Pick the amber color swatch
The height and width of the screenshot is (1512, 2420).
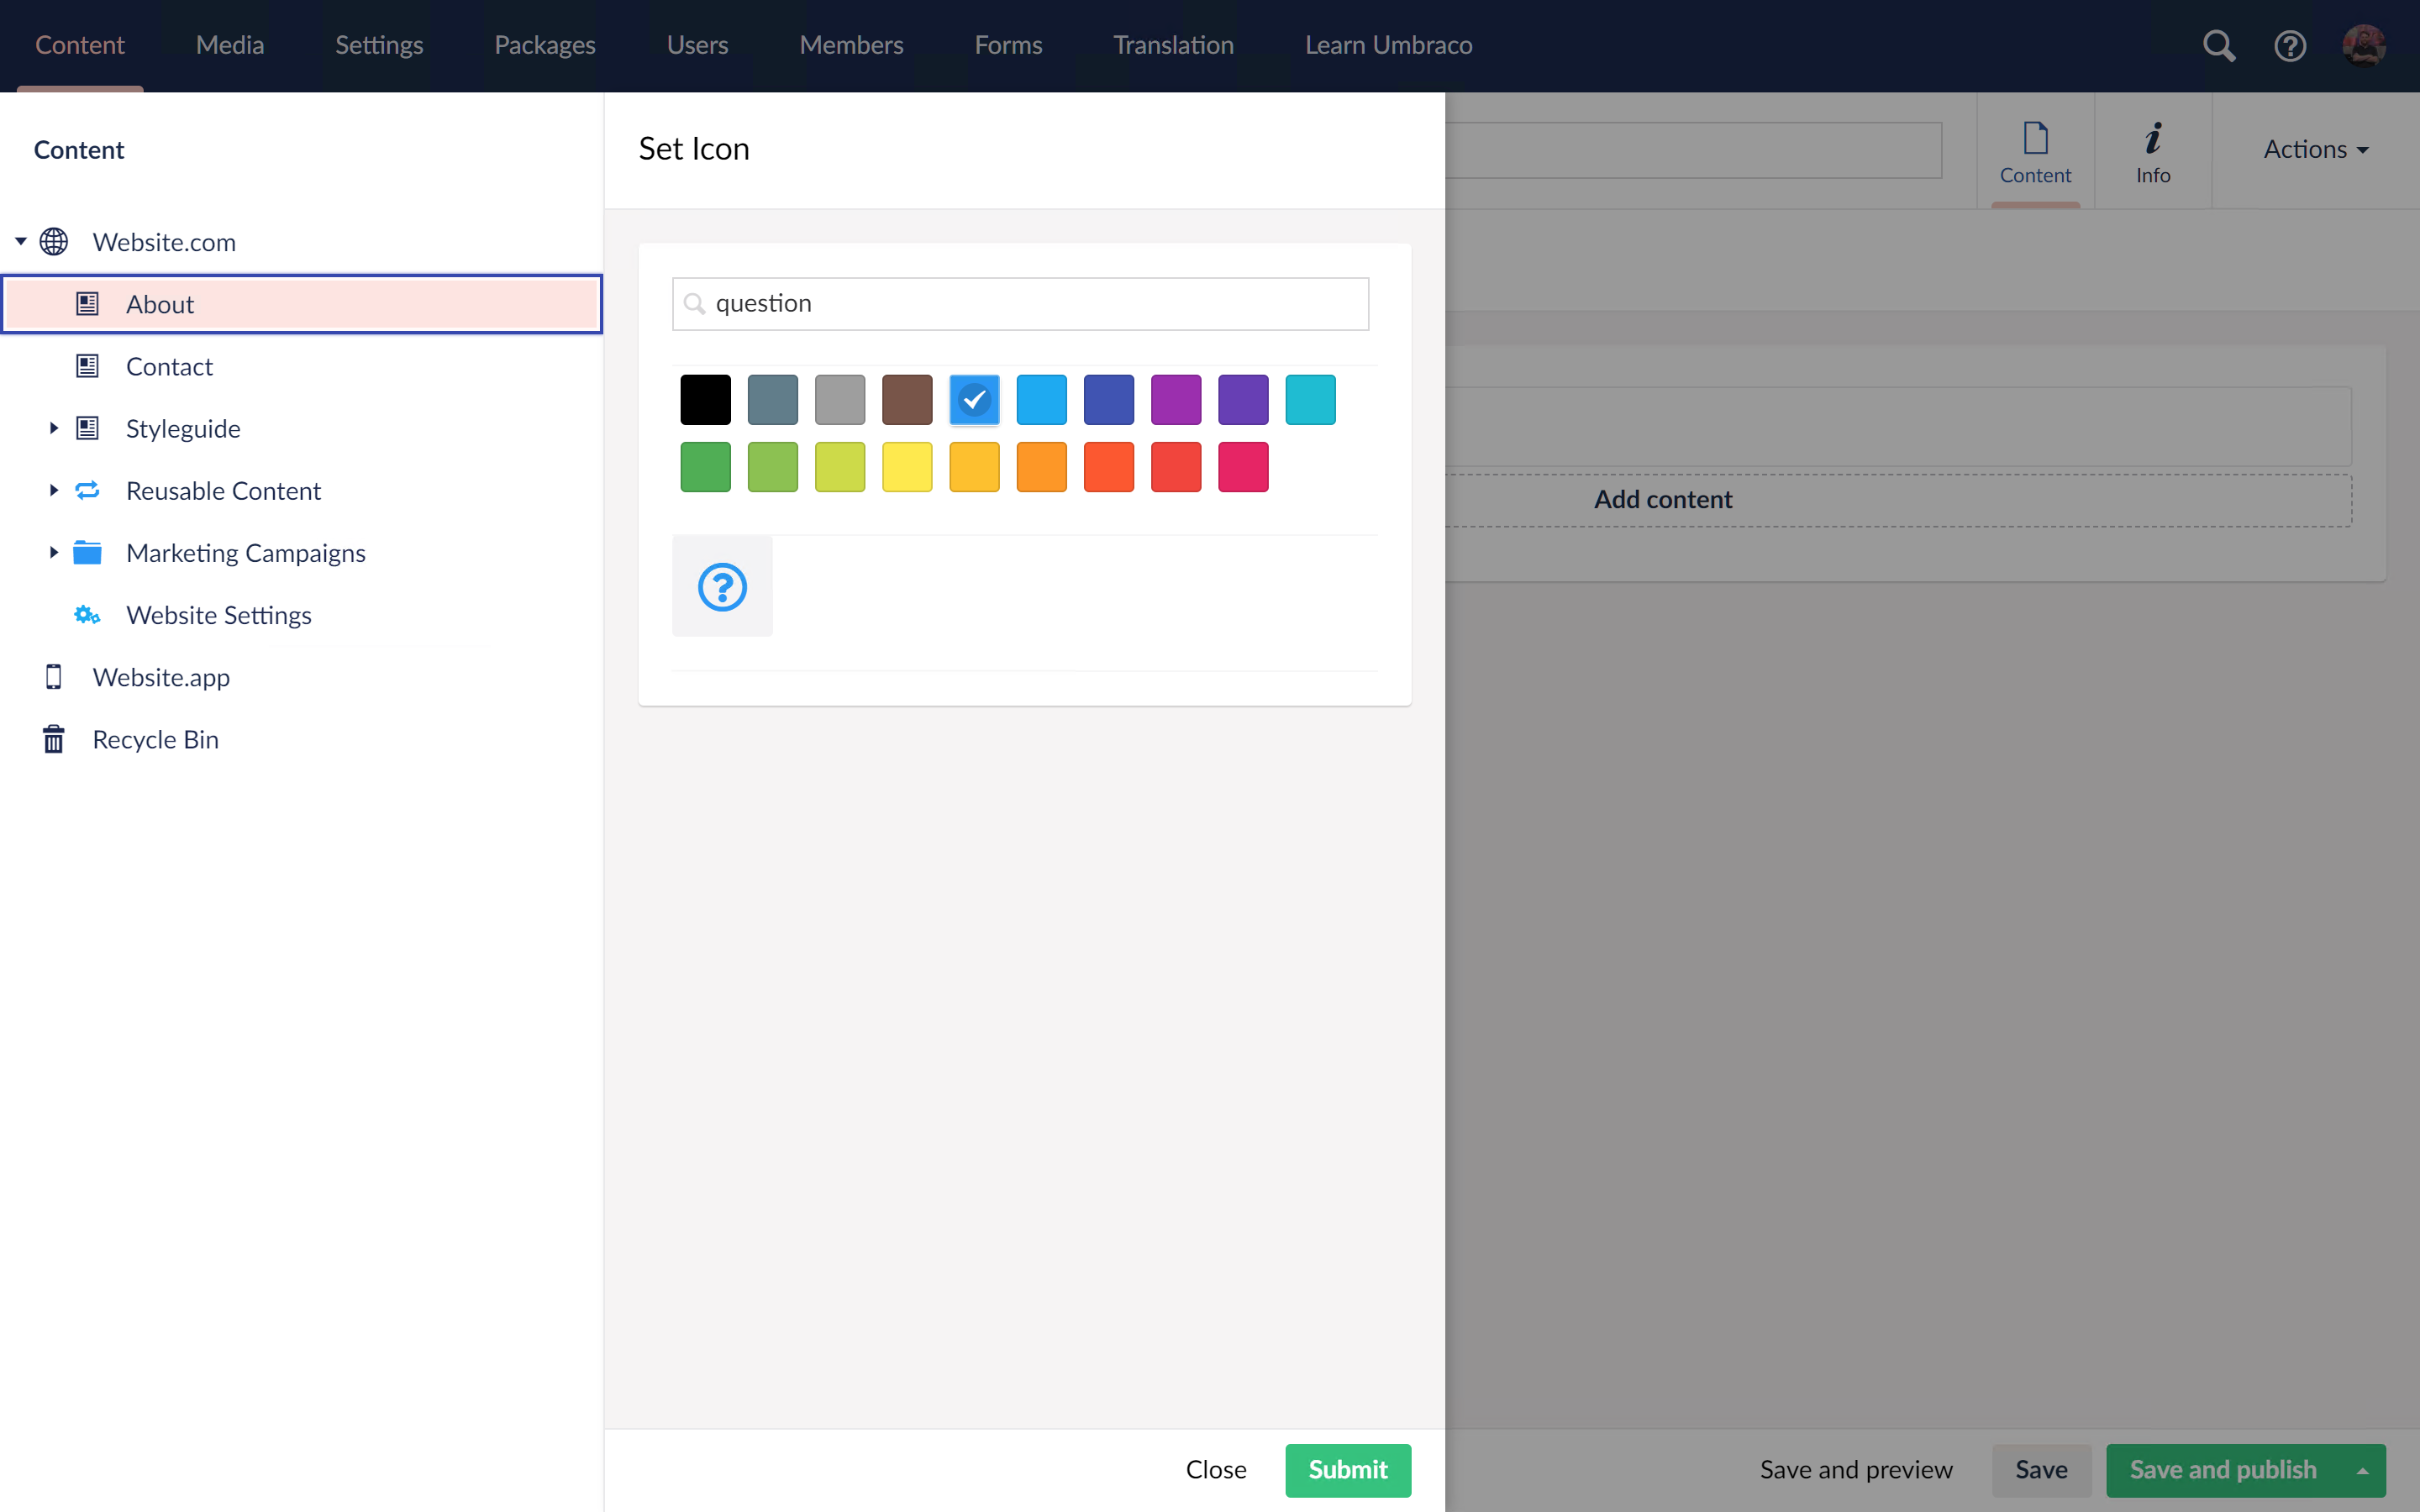[974, 467]
